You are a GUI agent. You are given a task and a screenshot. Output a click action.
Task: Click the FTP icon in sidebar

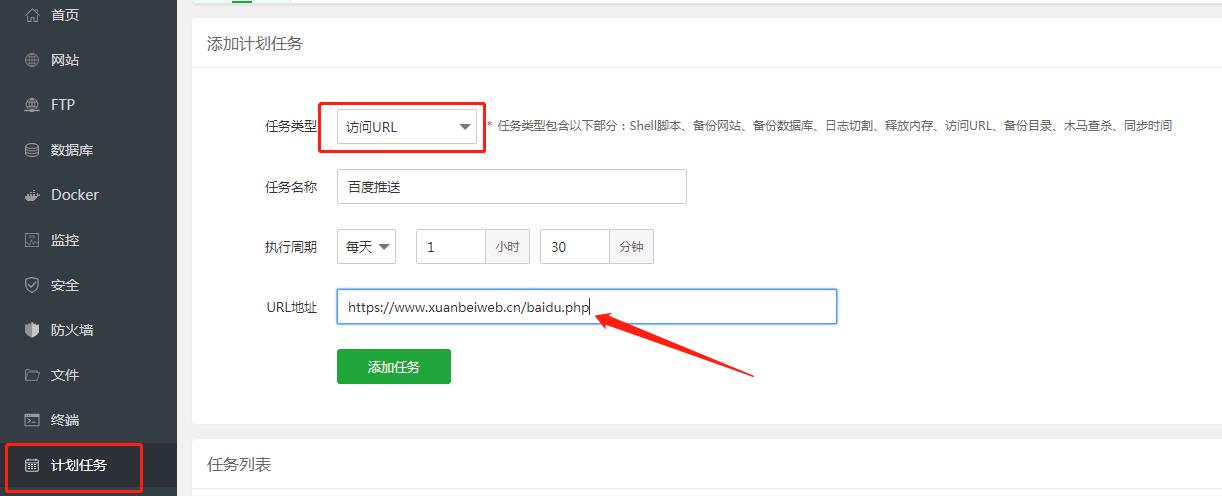(x=32, y=105)
